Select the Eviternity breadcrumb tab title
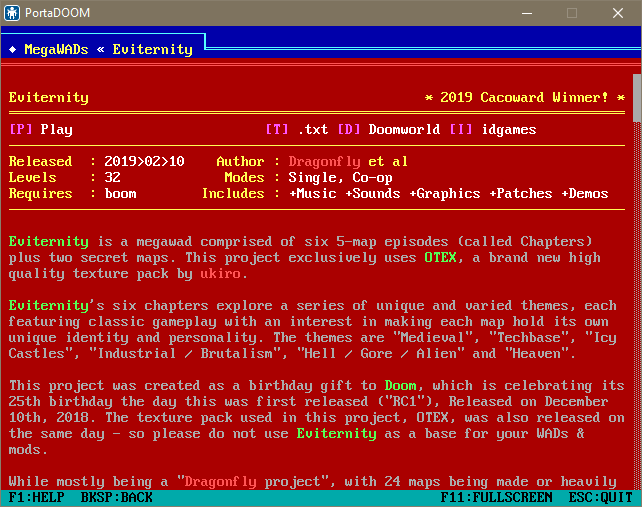The image size is (642, 507). (152, 50)
